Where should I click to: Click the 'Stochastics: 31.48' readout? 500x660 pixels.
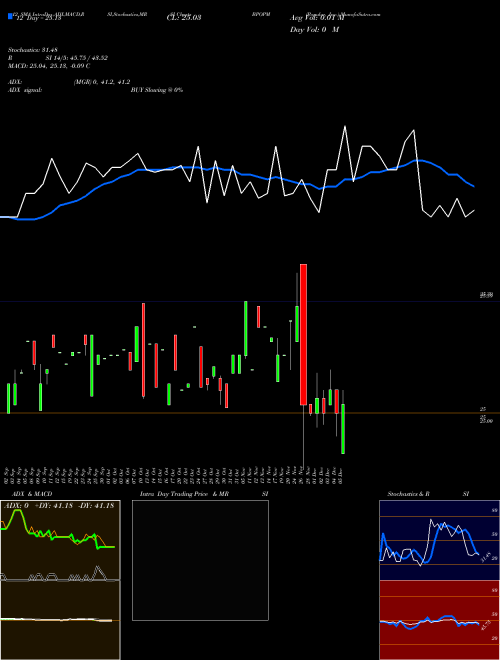coord(32,50)
